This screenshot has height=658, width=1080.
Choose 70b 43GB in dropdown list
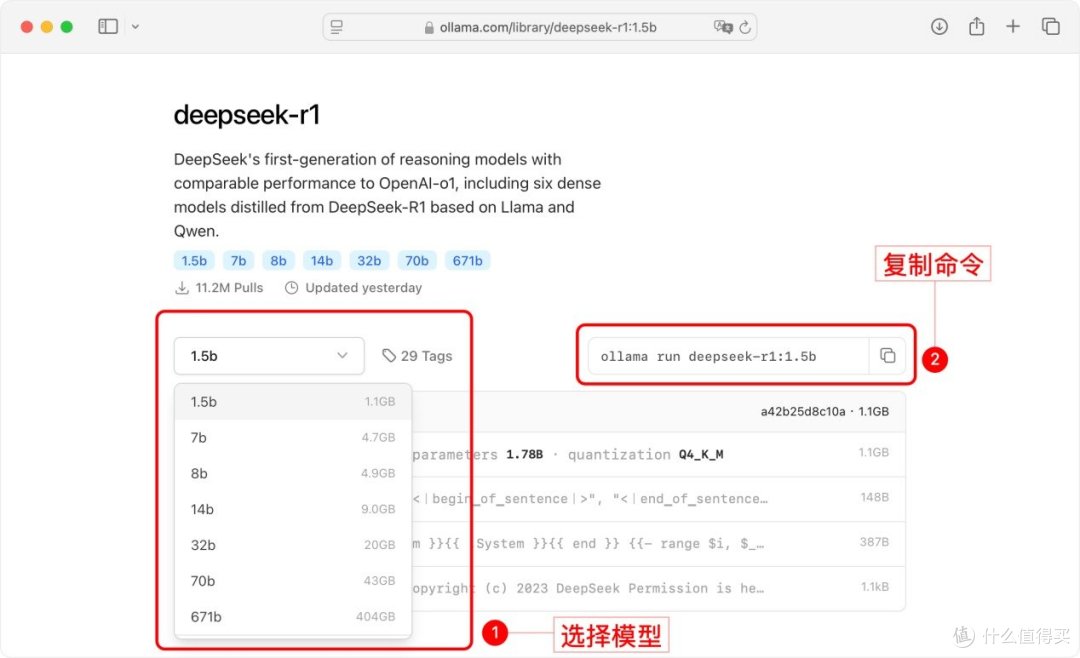(293, 581)
